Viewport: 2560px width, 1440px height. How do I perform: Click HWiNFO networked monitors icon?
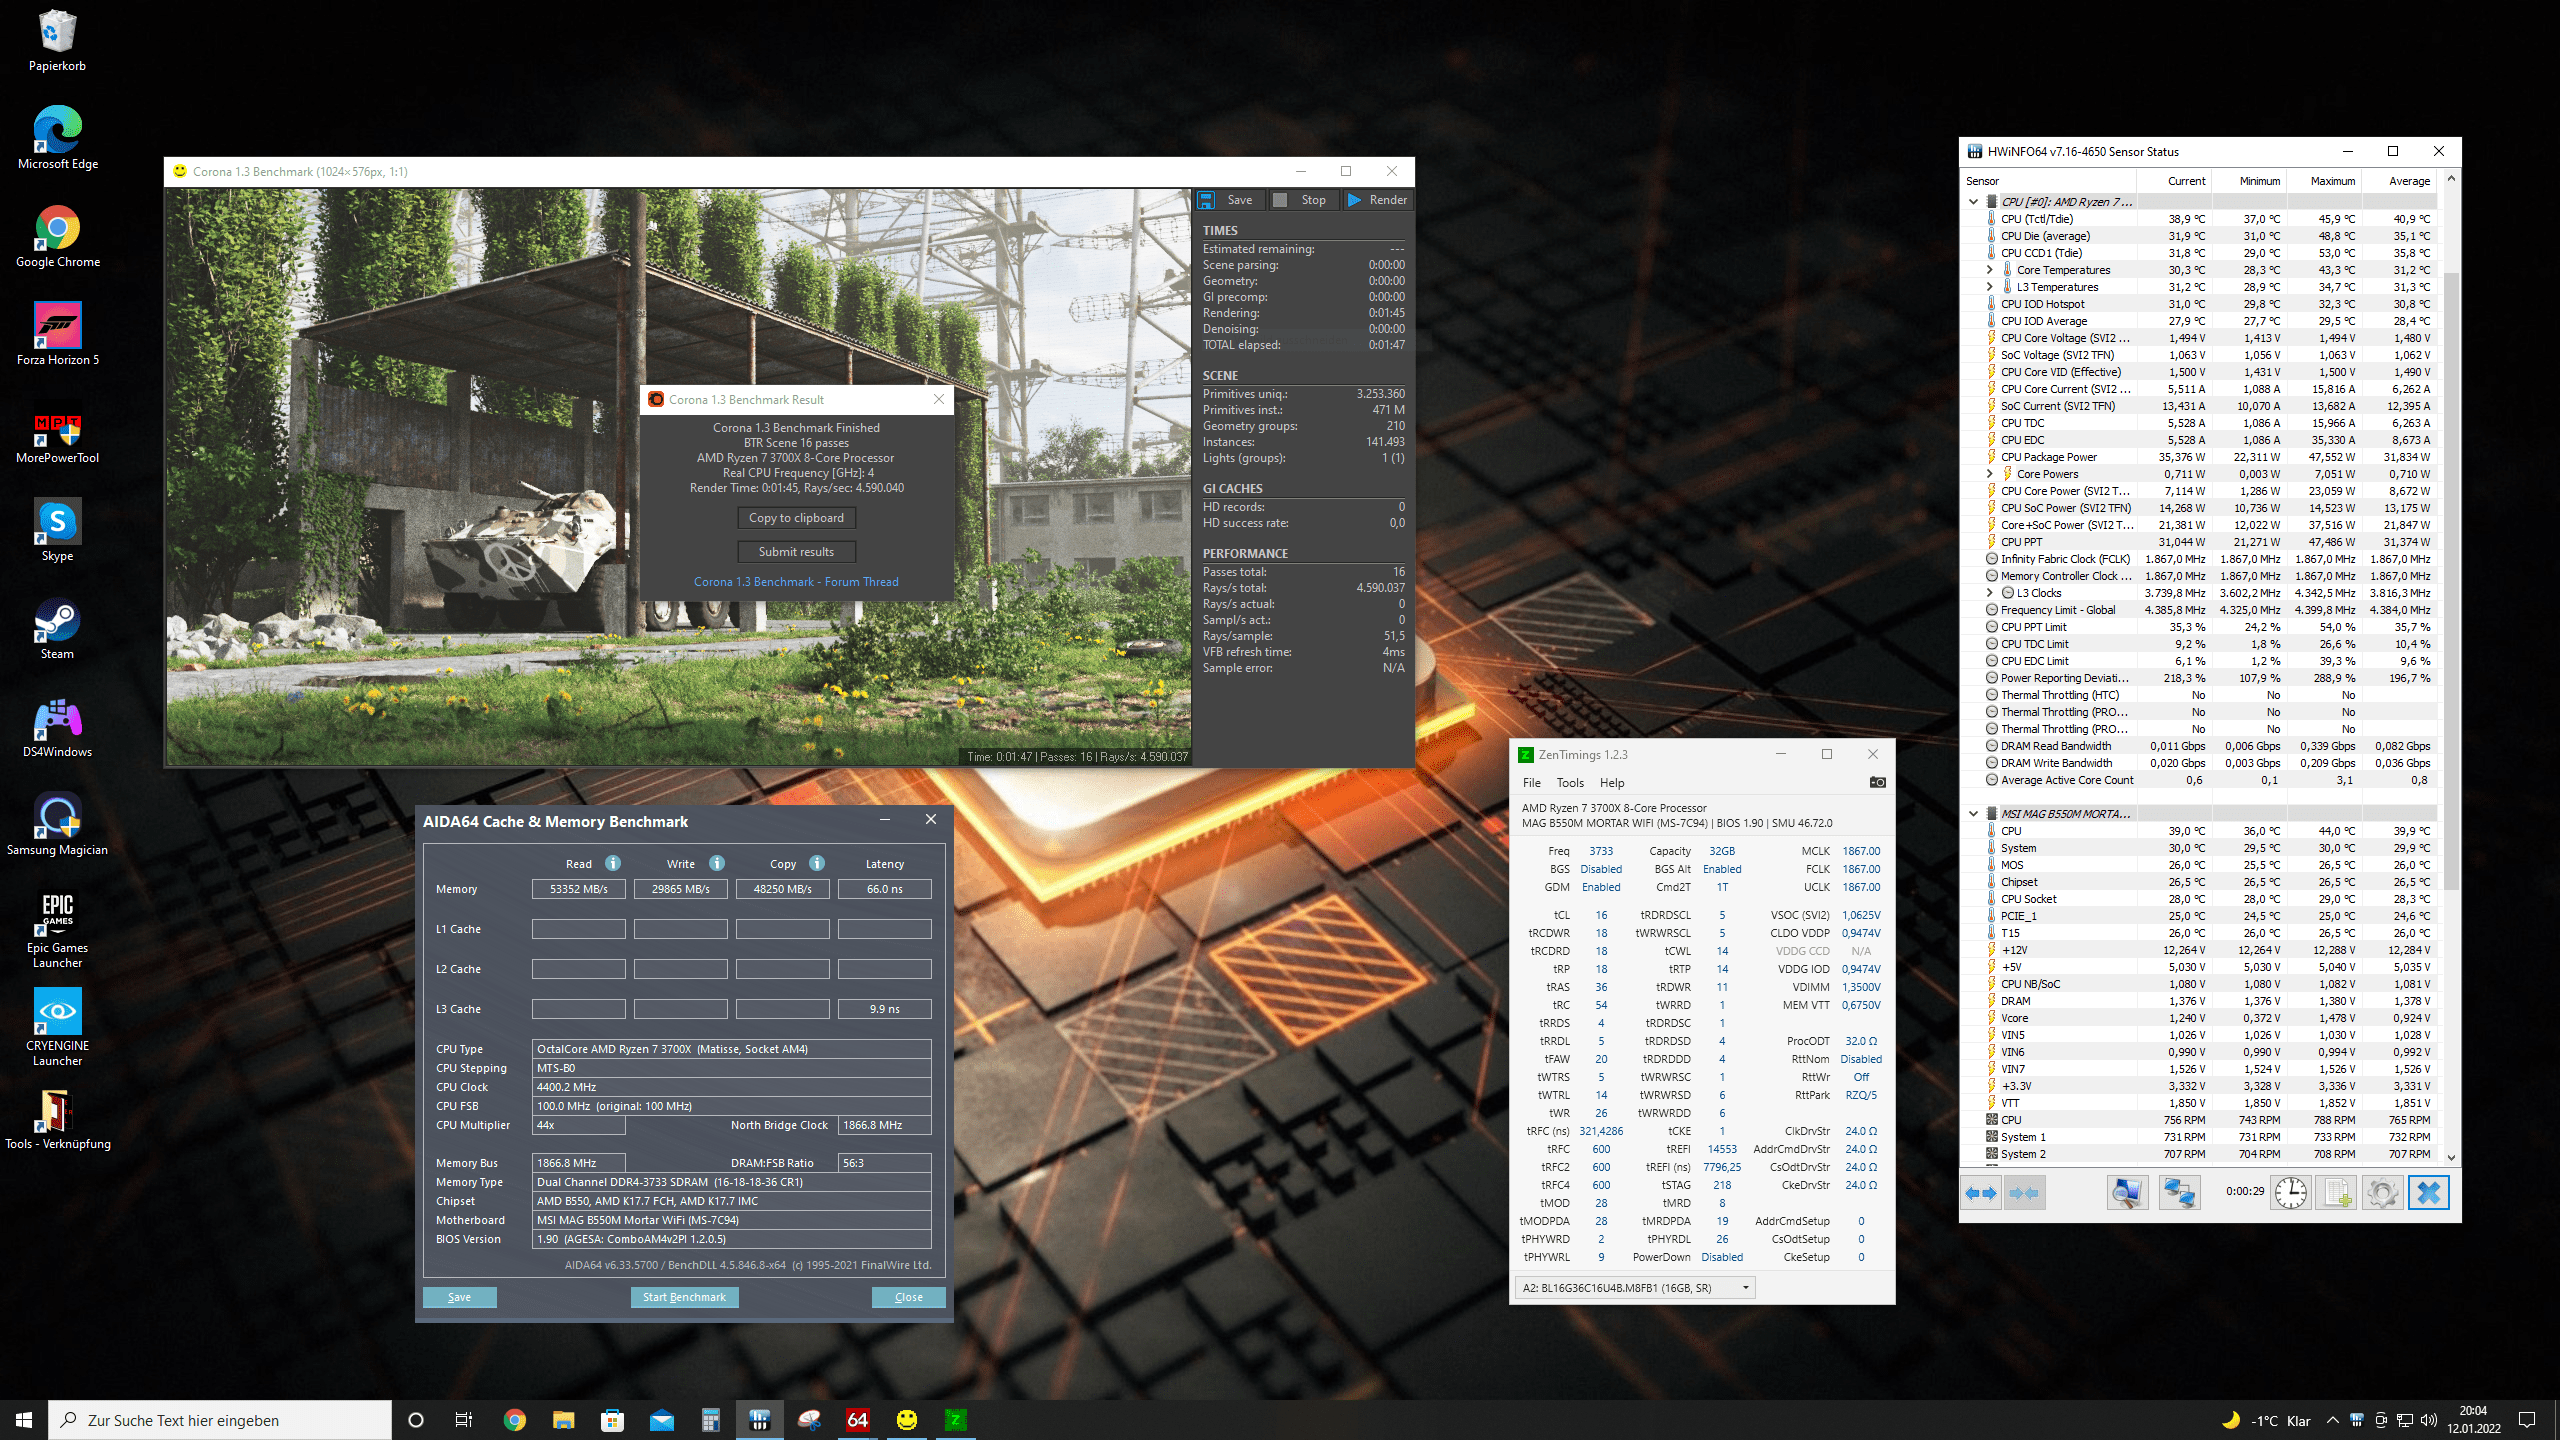point(2179,1193)
